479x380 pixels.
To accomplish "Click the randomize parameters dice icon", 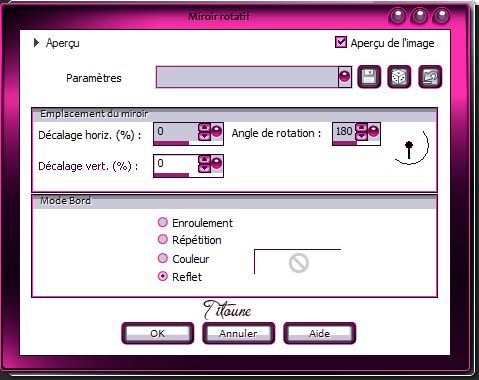I will [x=399, y=77].
